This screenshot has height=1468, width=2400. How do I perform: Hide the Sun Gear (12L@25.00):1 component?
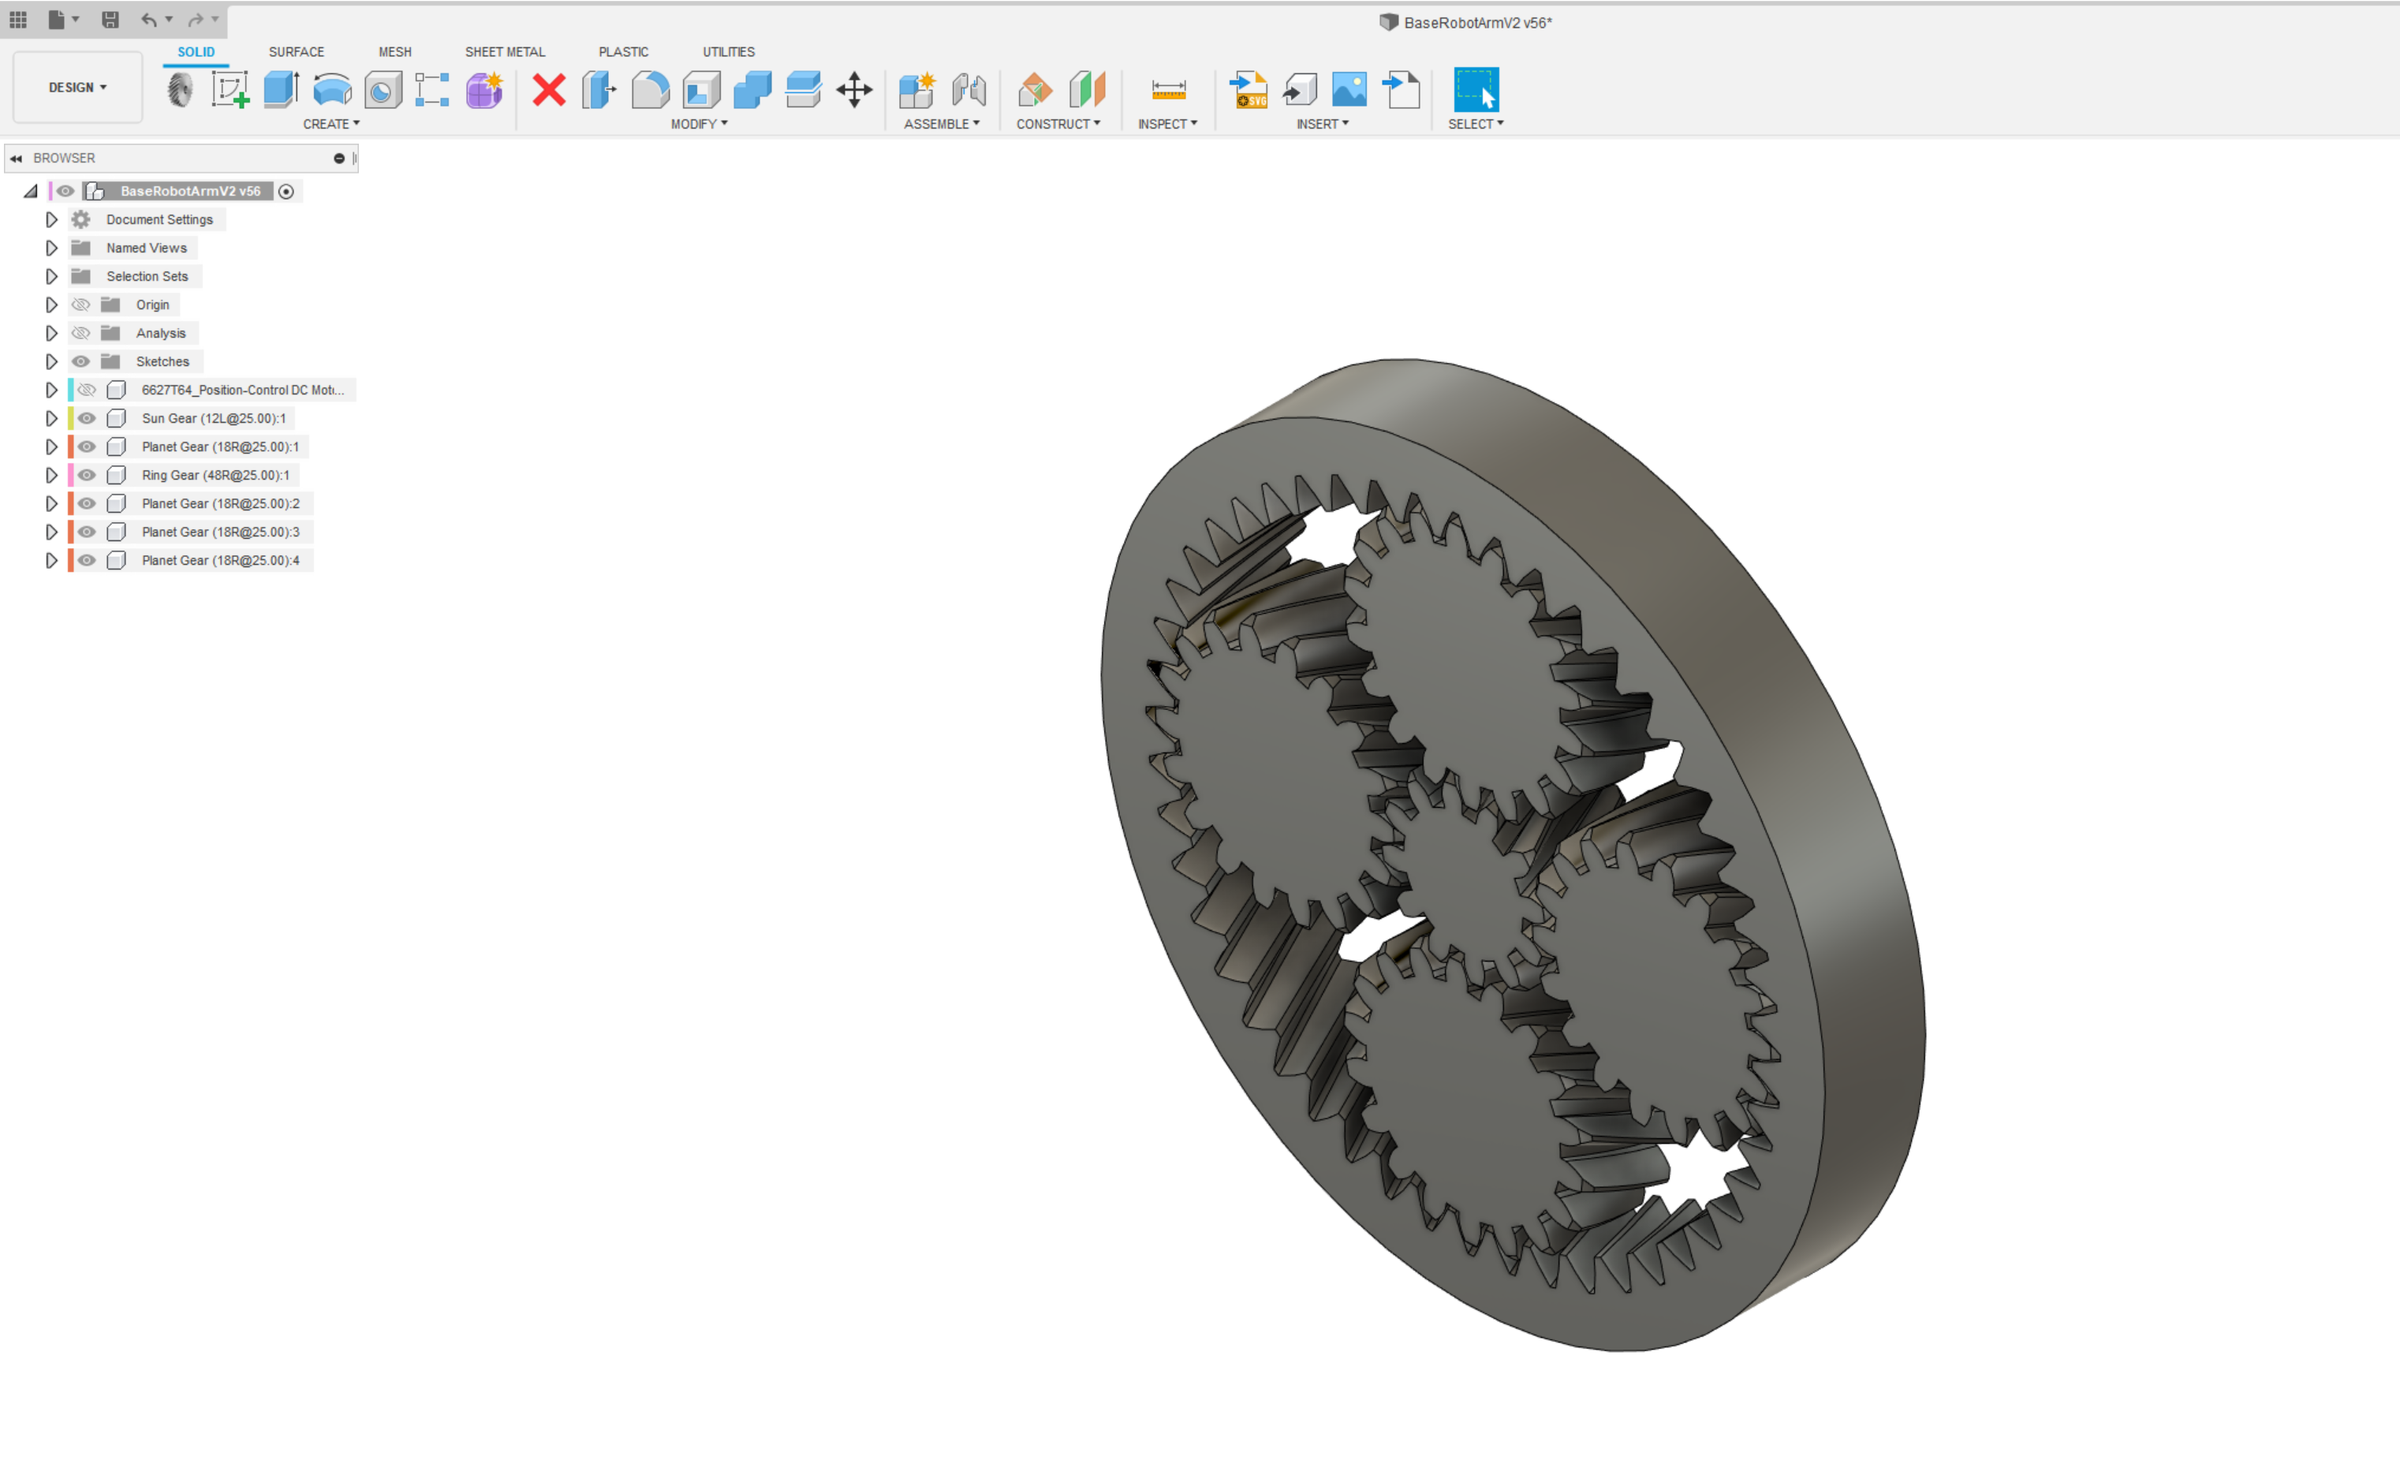tap(86, 418)
